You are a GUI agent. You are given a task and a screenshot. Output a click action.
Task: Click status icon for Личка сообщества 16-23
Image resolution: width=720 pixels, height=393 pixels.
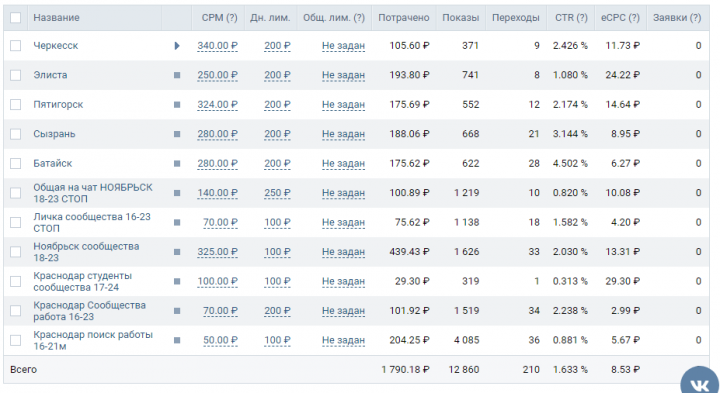tap(177, 223)
